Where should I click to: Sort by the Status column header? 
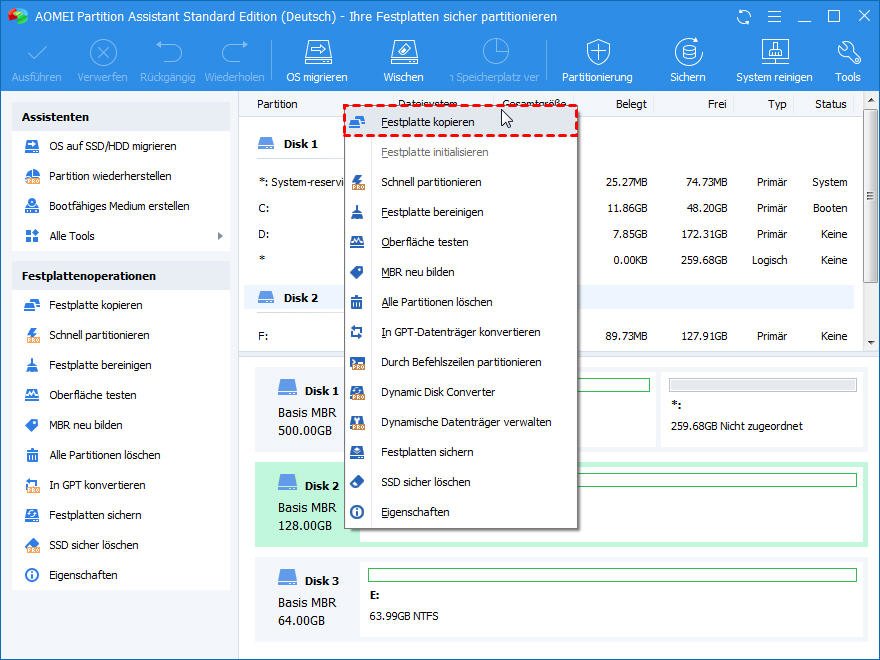coord(831,104)
